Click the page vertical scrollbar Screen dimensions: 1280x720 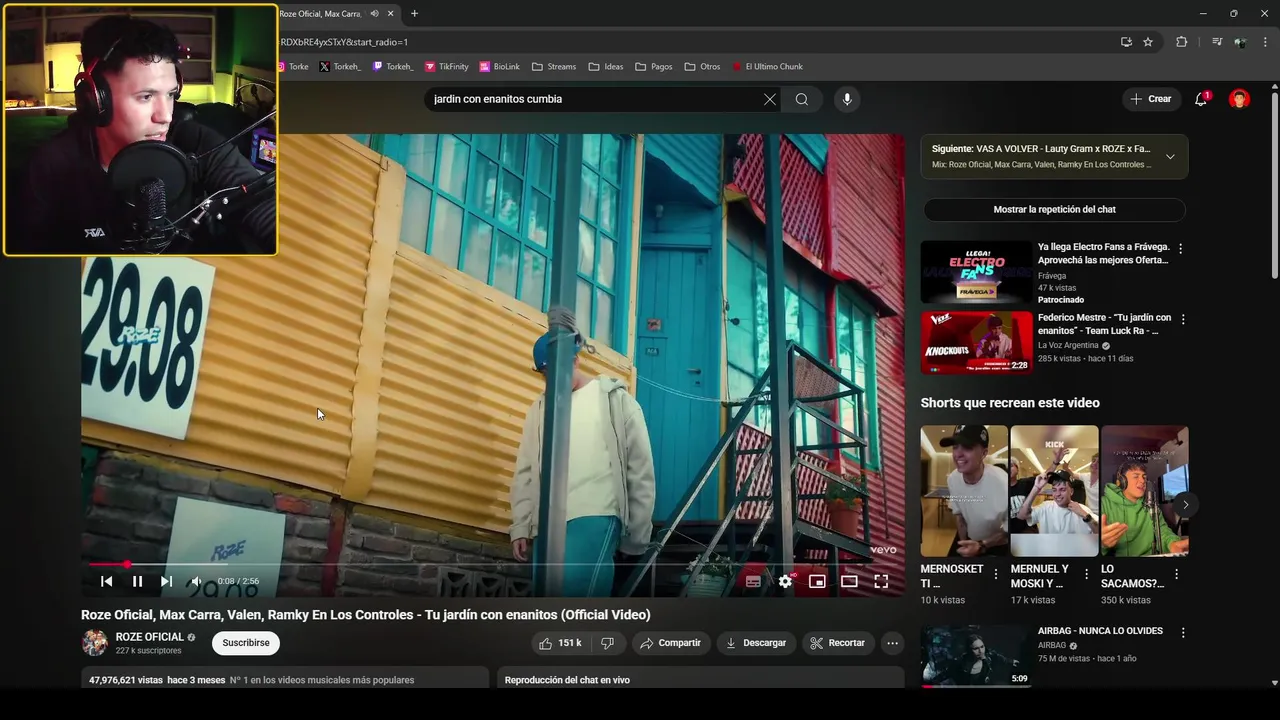[x=1274, y=185]
